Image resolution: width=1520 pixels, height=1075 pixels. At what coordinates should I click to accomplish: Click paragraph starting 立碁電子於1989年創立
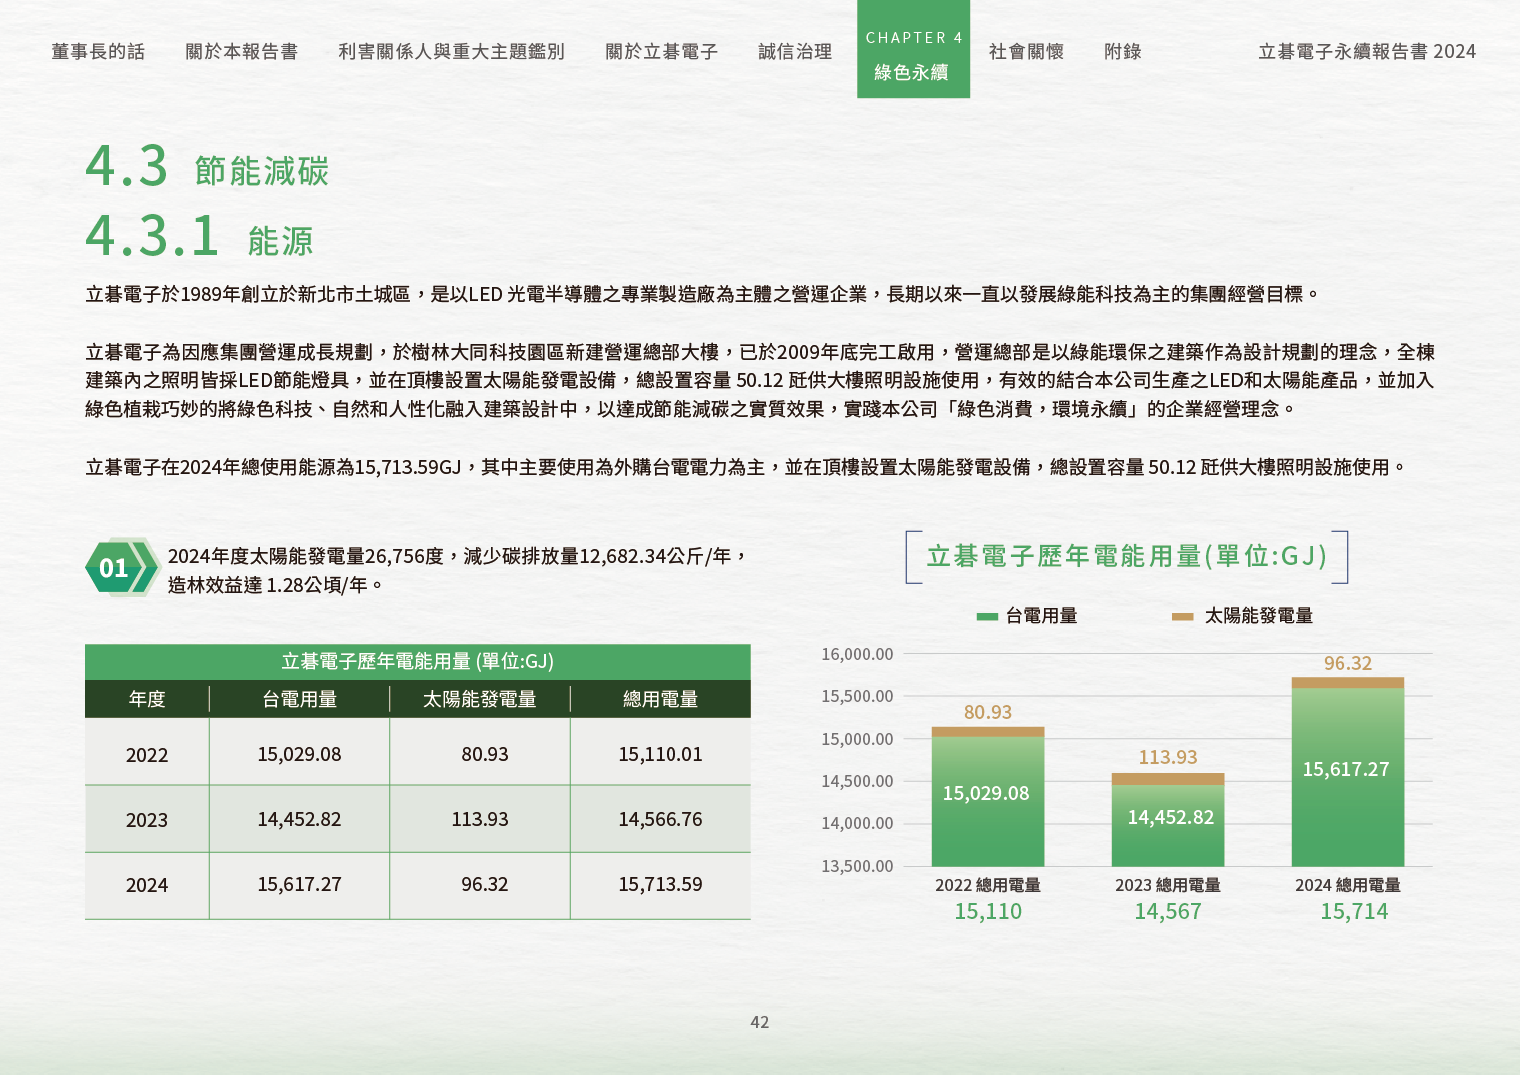(x=703, y=294)
